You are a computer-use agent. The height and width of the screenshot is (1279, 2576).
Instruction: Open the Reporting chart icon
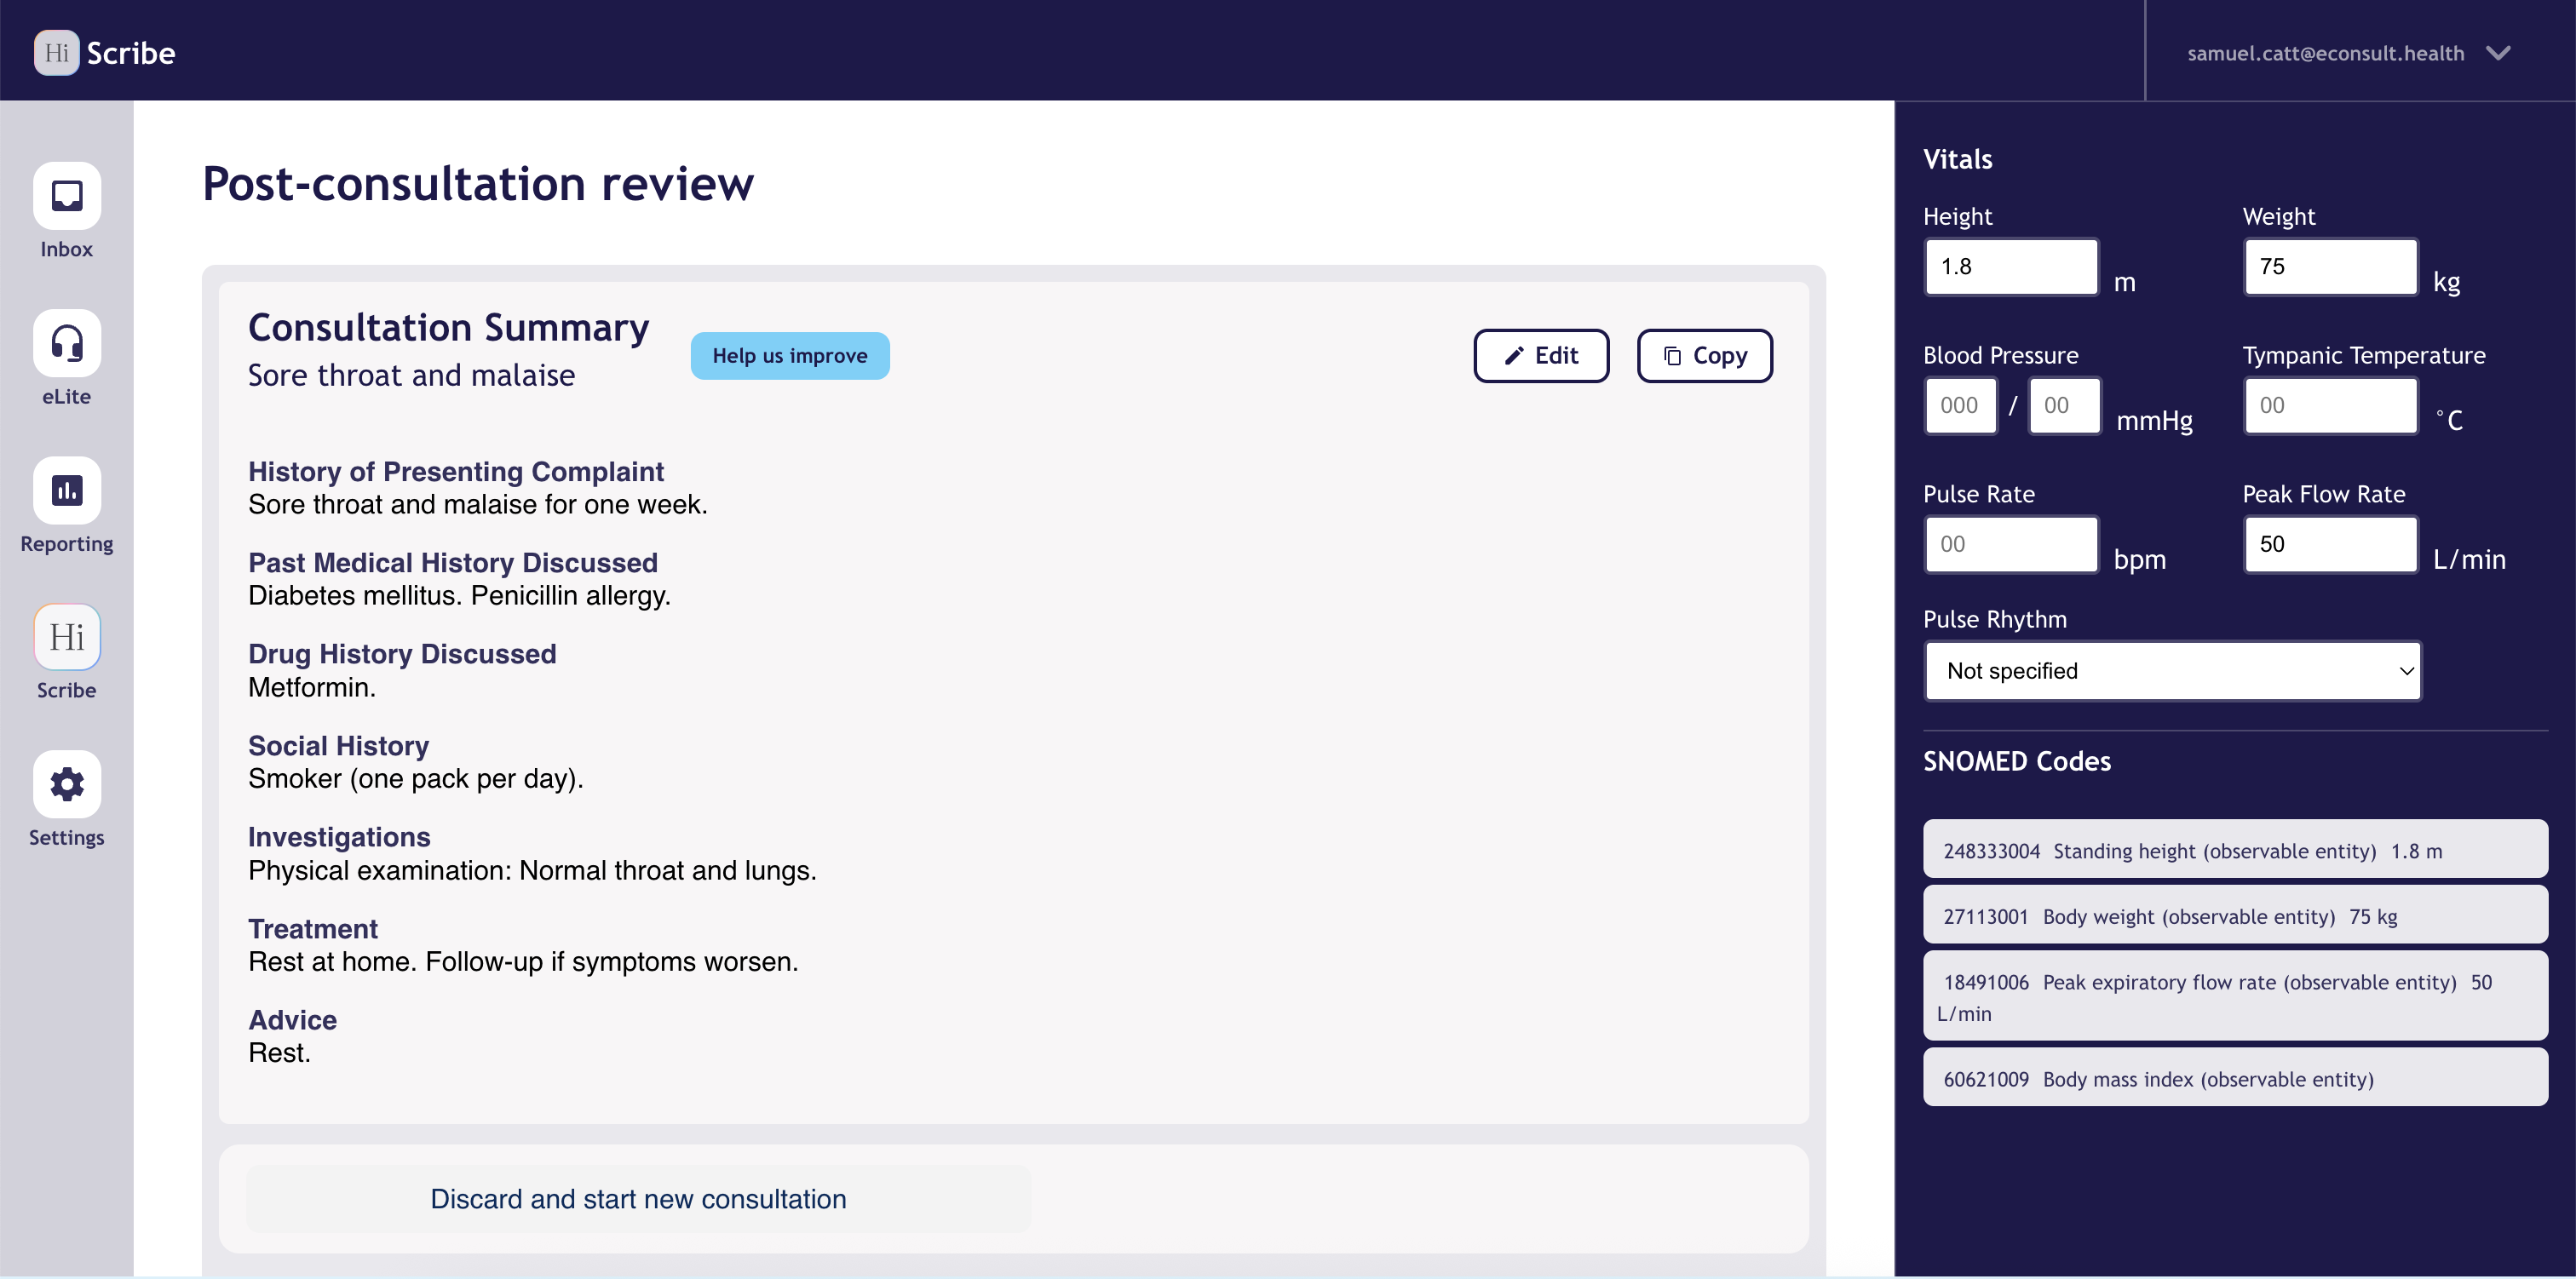point(66,490)
